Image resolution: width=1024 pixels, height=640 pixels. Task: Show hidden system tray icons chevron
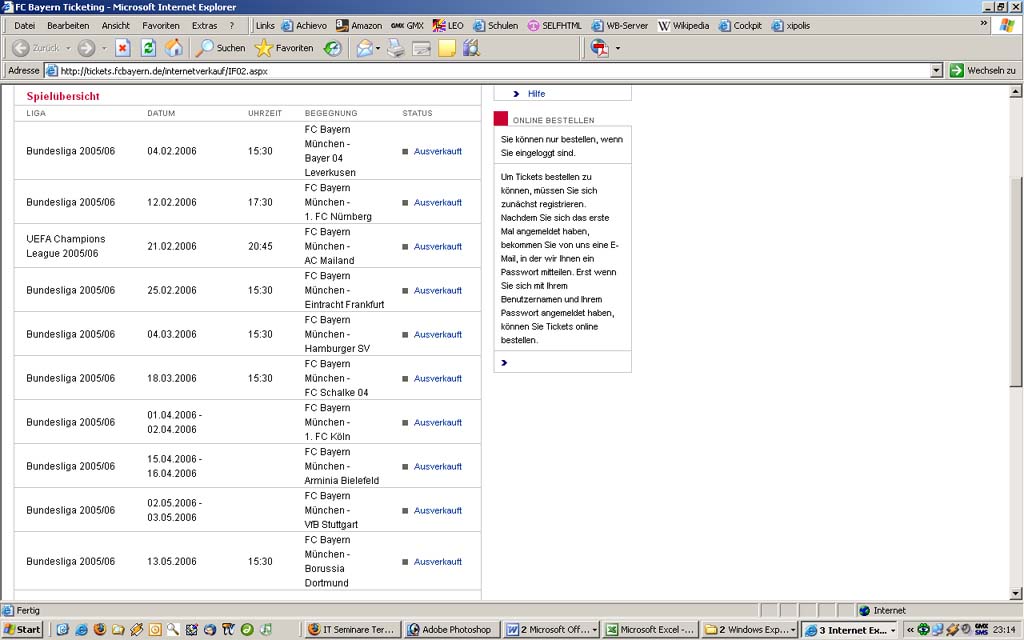(910, 630)
